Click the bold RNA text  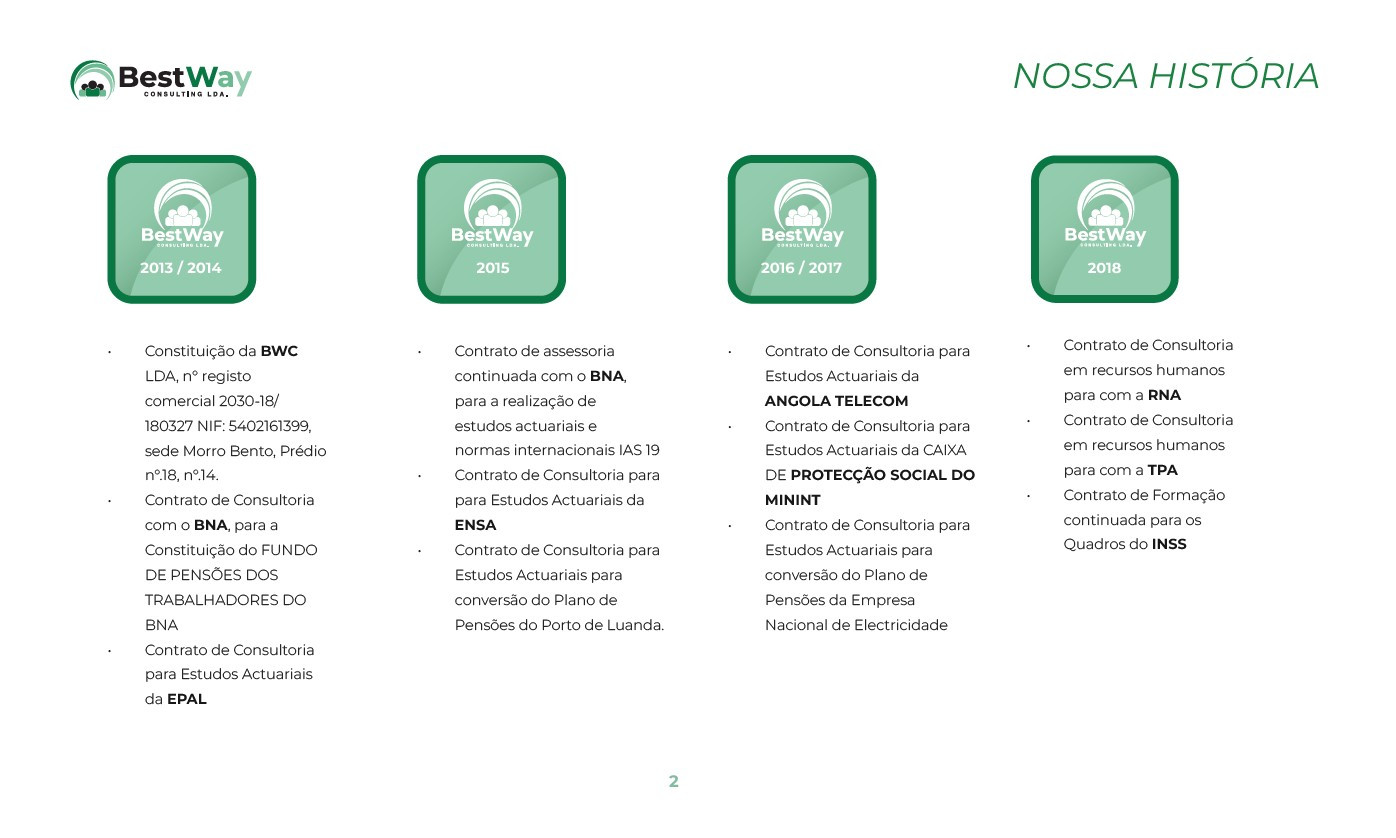(x=1164, y=395)
